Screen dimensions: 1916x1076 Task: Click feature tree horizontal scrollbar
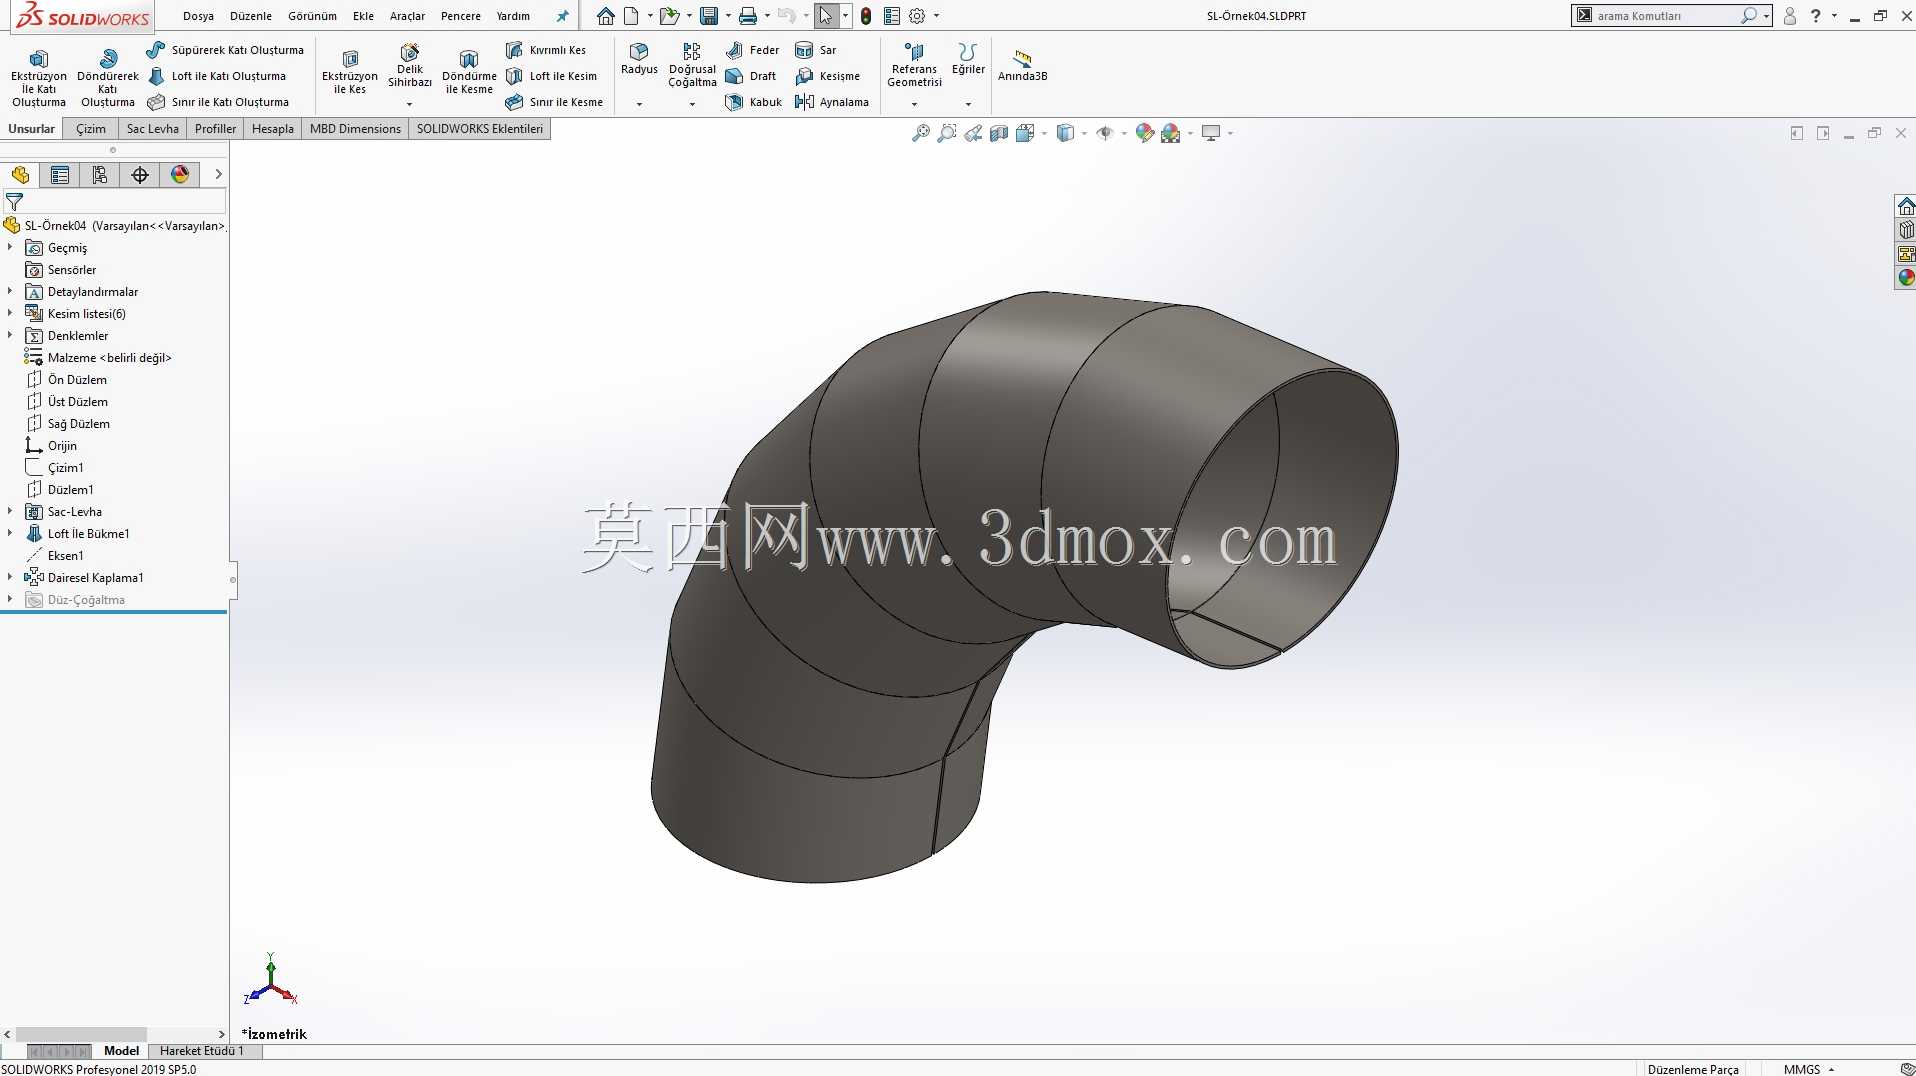tap(81, 1034)
